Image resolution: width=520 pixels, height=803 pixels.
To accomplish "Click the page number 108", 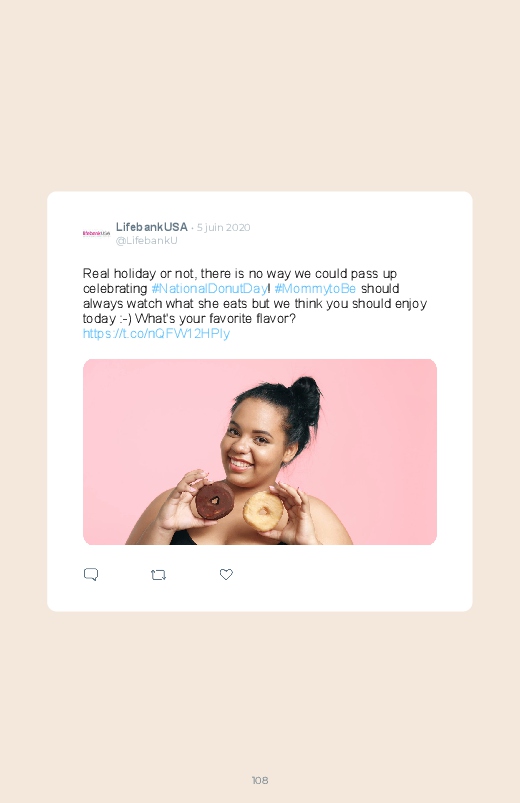I will (260, 780).
